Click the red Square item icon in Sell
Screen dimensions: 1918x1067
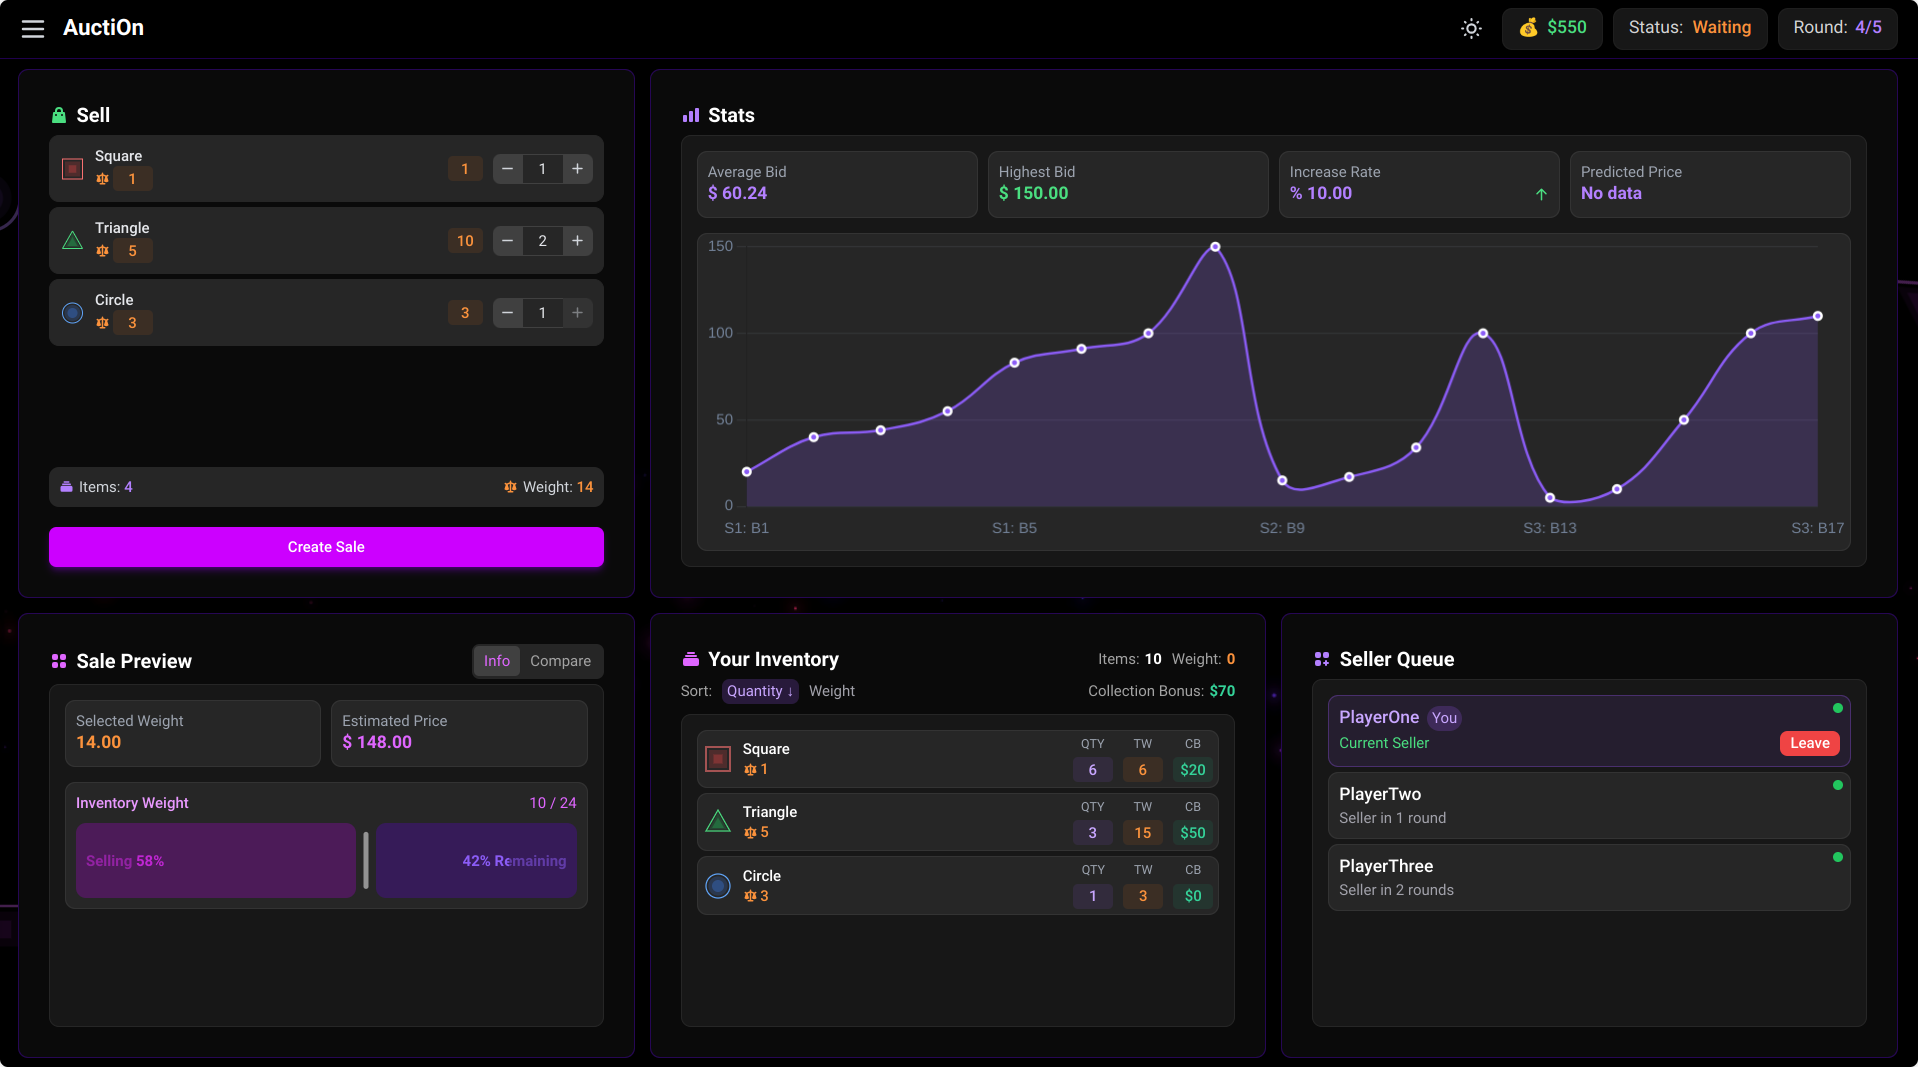coord(73,169)
